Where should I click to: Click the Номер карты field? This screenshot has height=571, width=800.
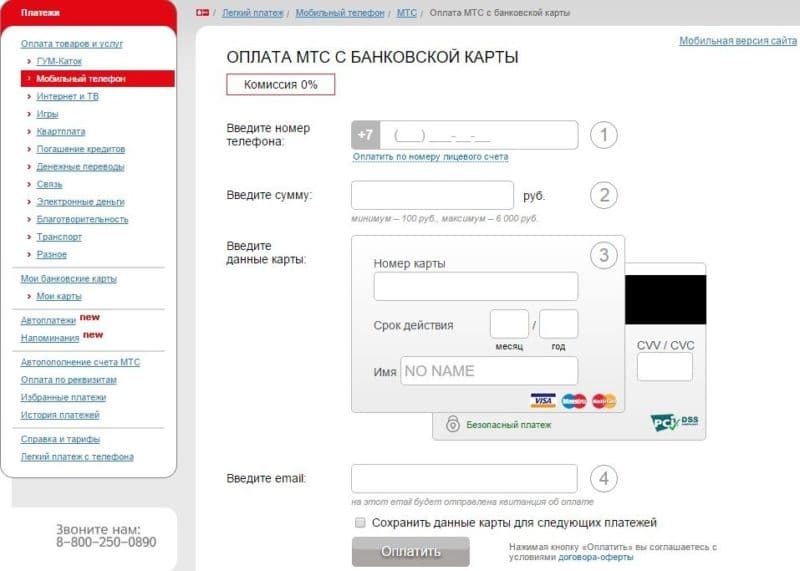point(476,286)
